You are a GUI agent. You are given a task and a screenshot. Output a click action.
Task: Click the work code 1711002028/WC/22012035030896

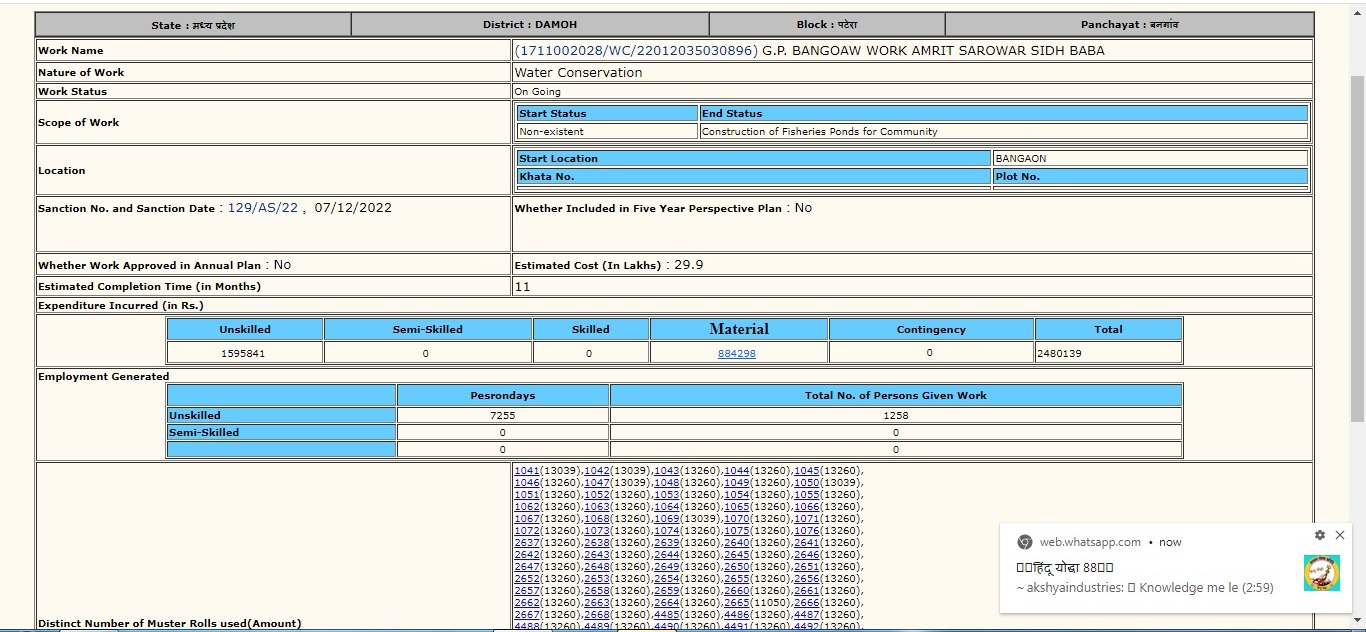[636, 50]
